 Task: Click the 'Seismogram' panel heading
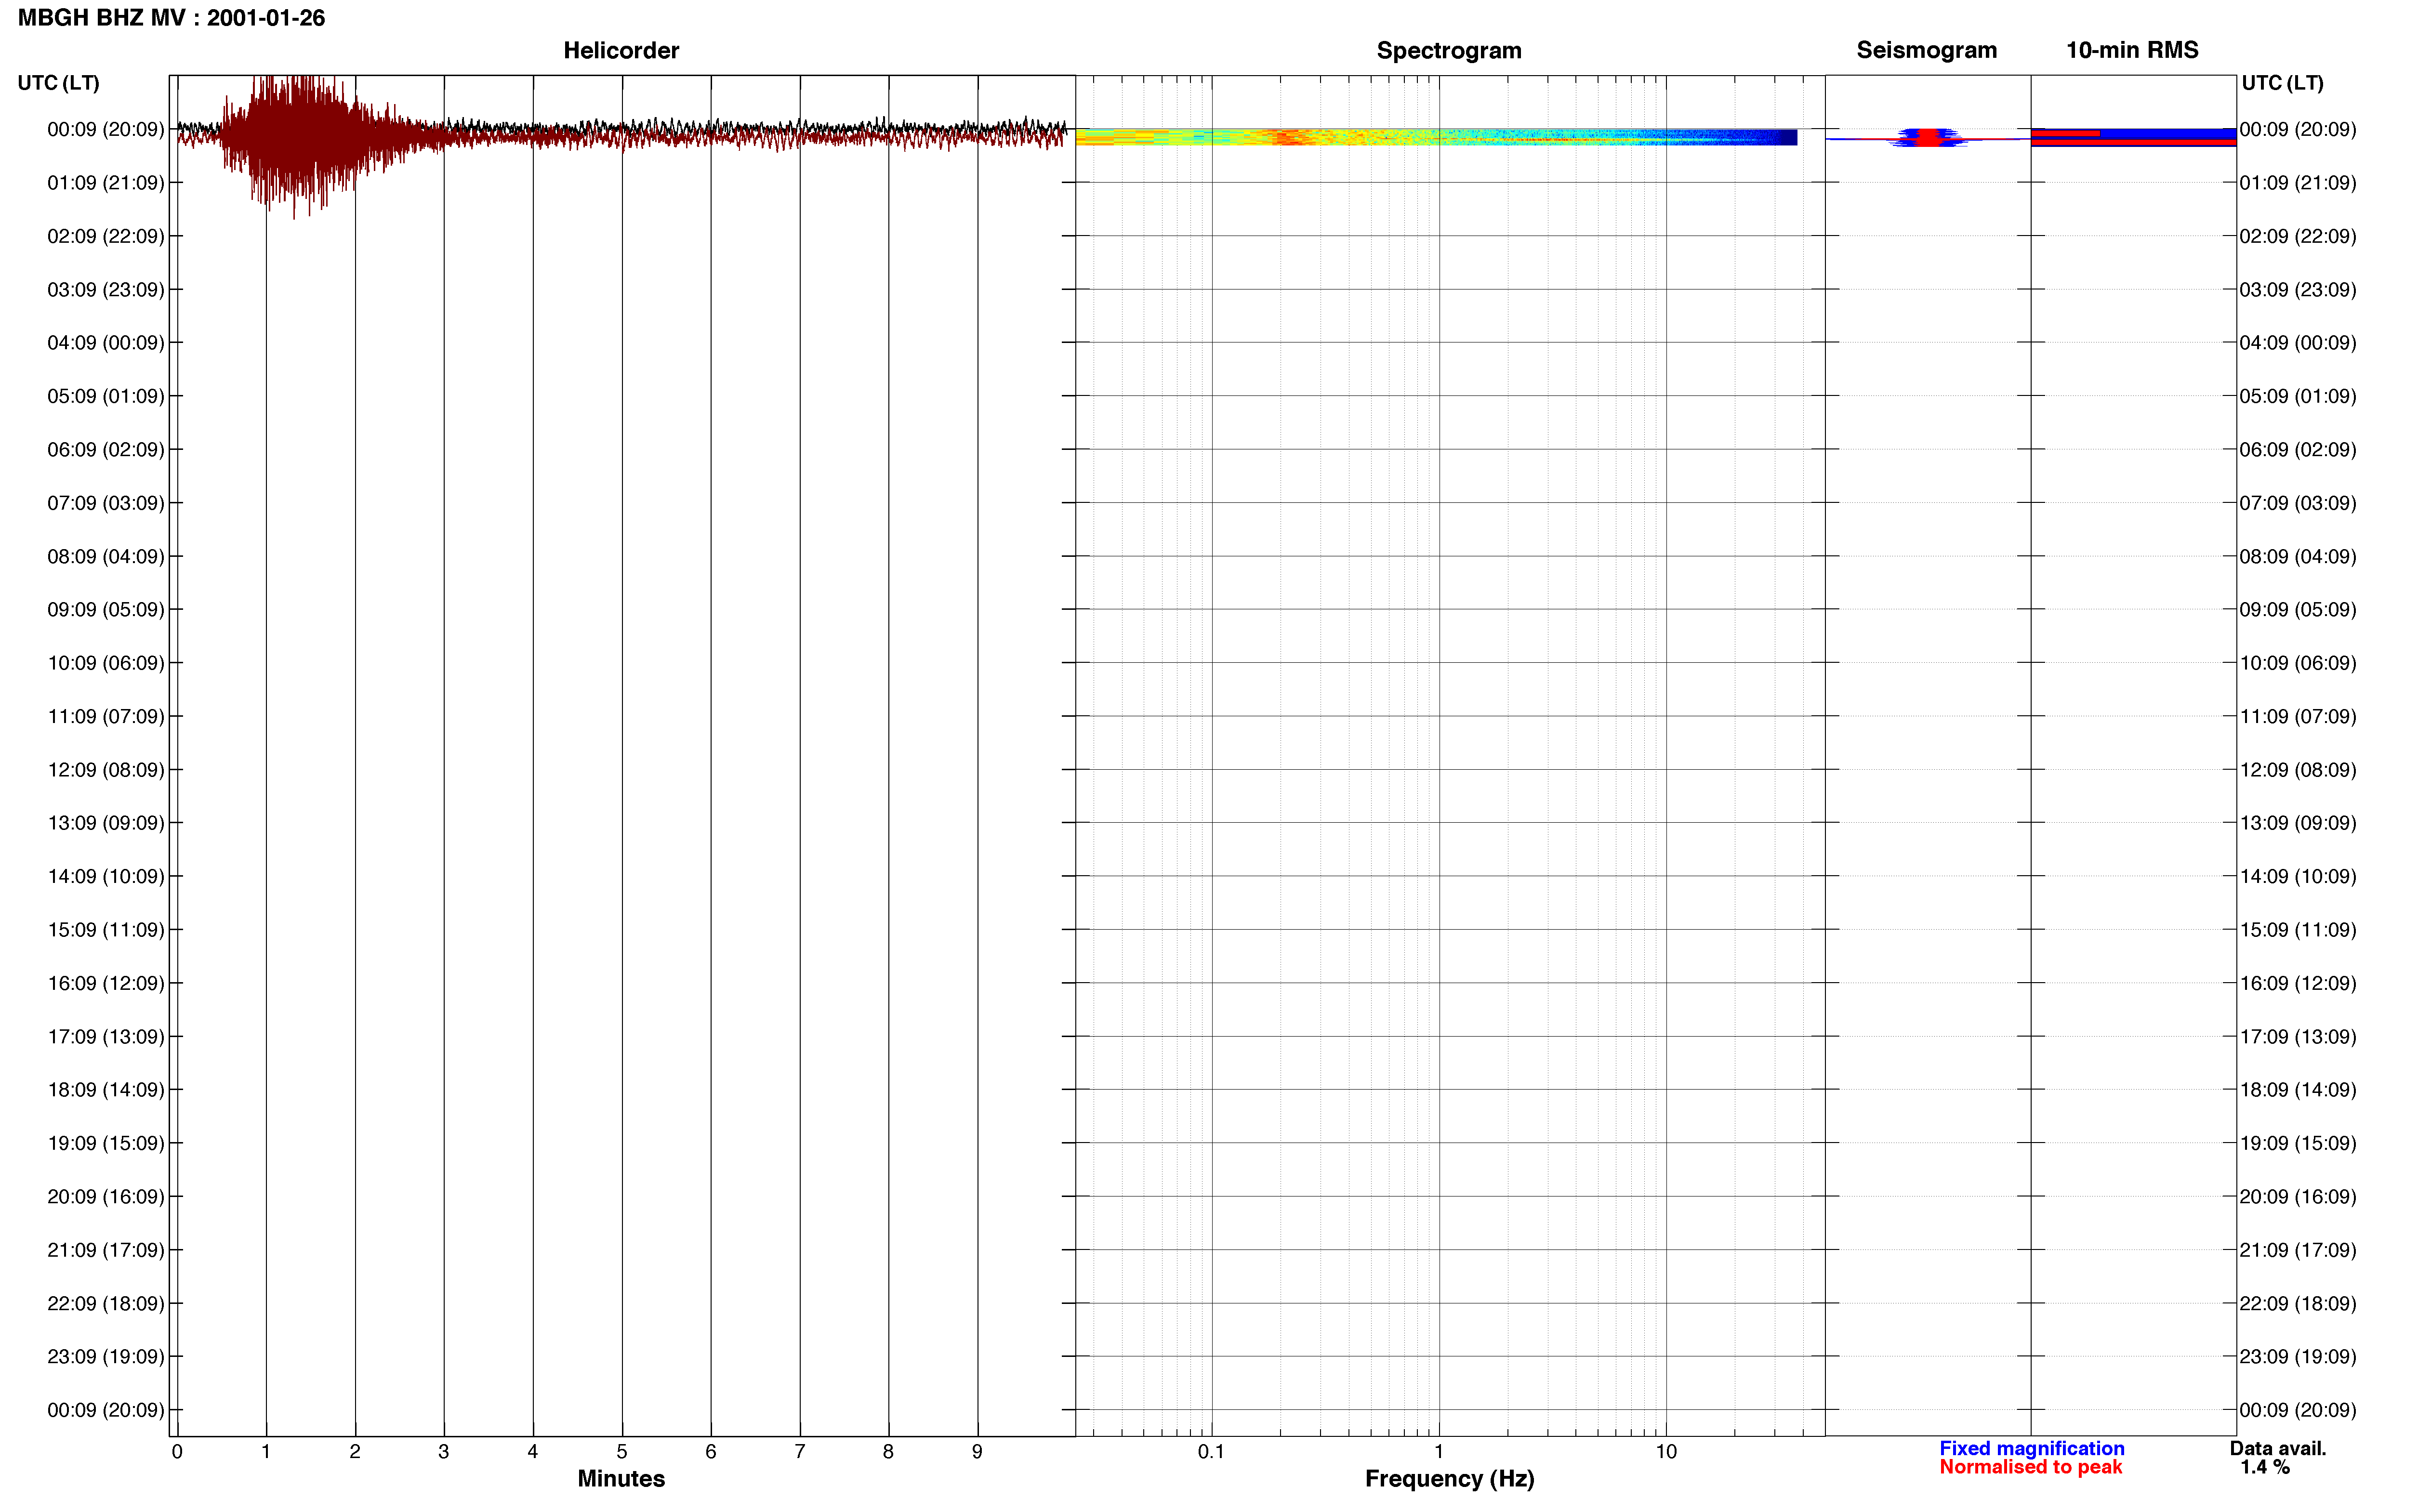pos(1926,50)
